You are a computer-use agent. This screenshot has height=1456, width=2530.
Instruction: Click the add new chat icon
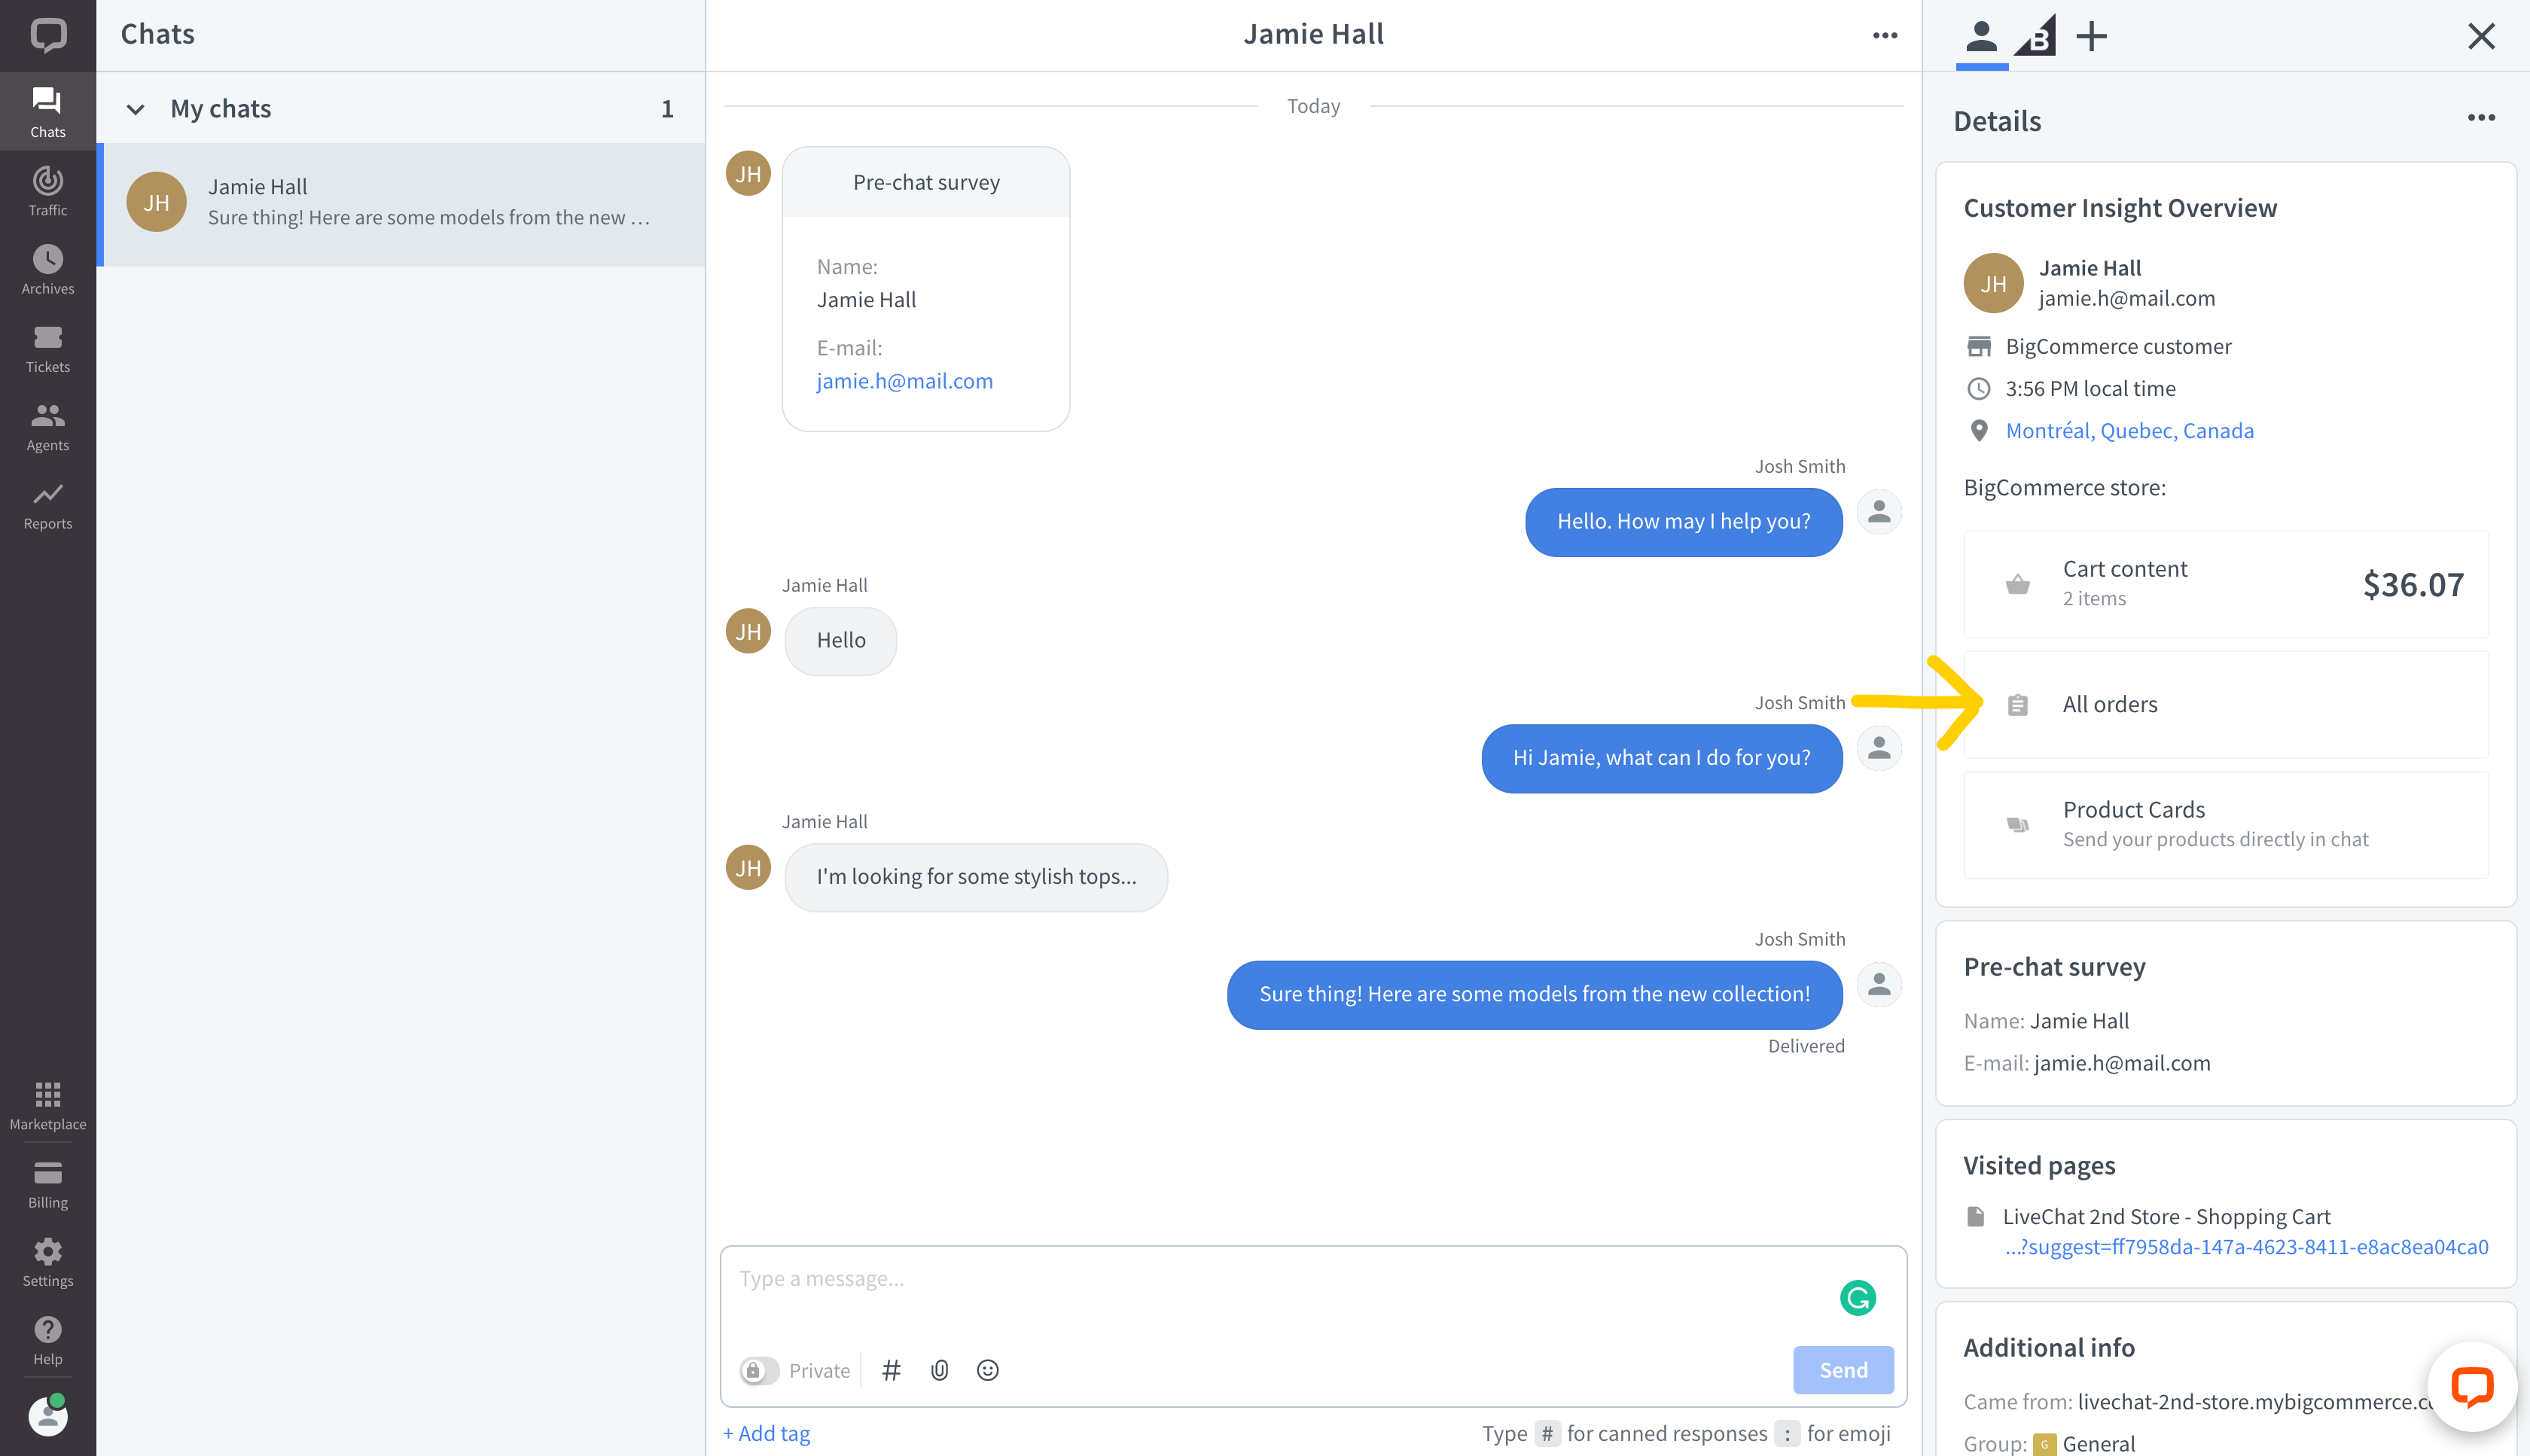click(x=2090, y=36)
